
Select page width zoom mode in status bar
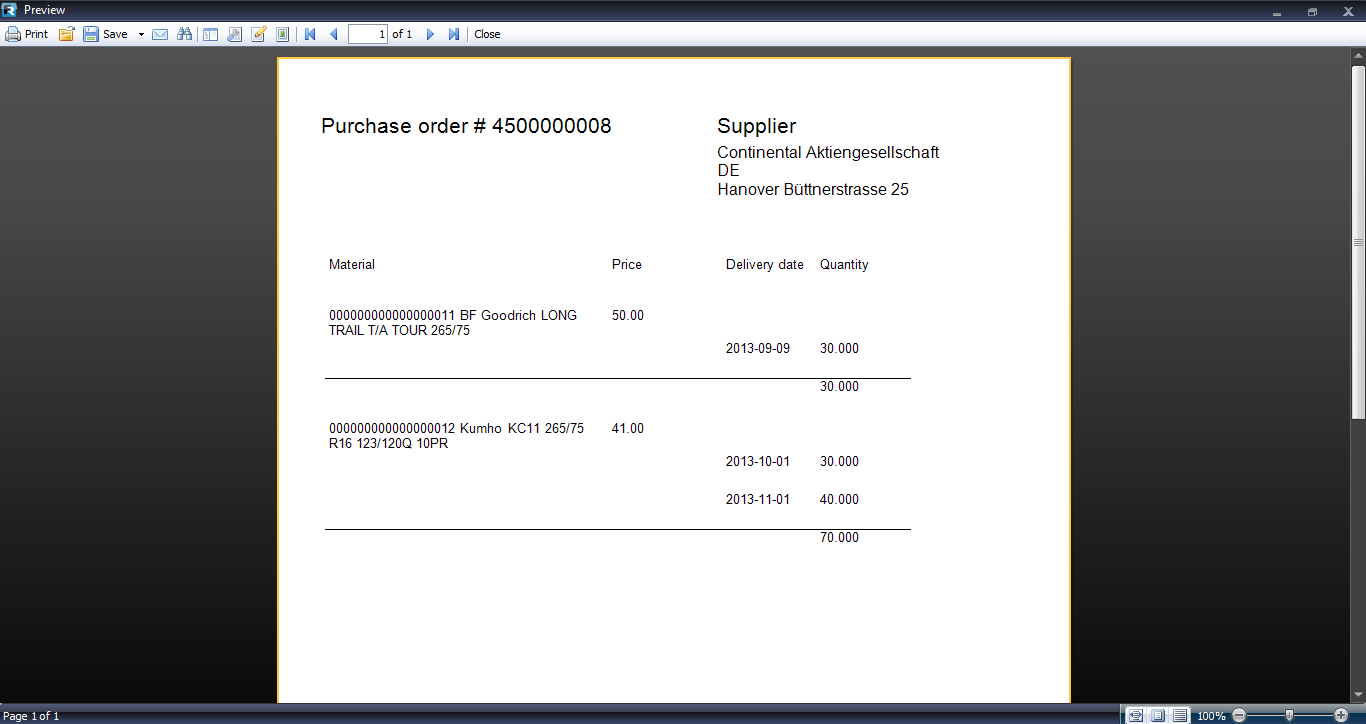coord(1135,716)
